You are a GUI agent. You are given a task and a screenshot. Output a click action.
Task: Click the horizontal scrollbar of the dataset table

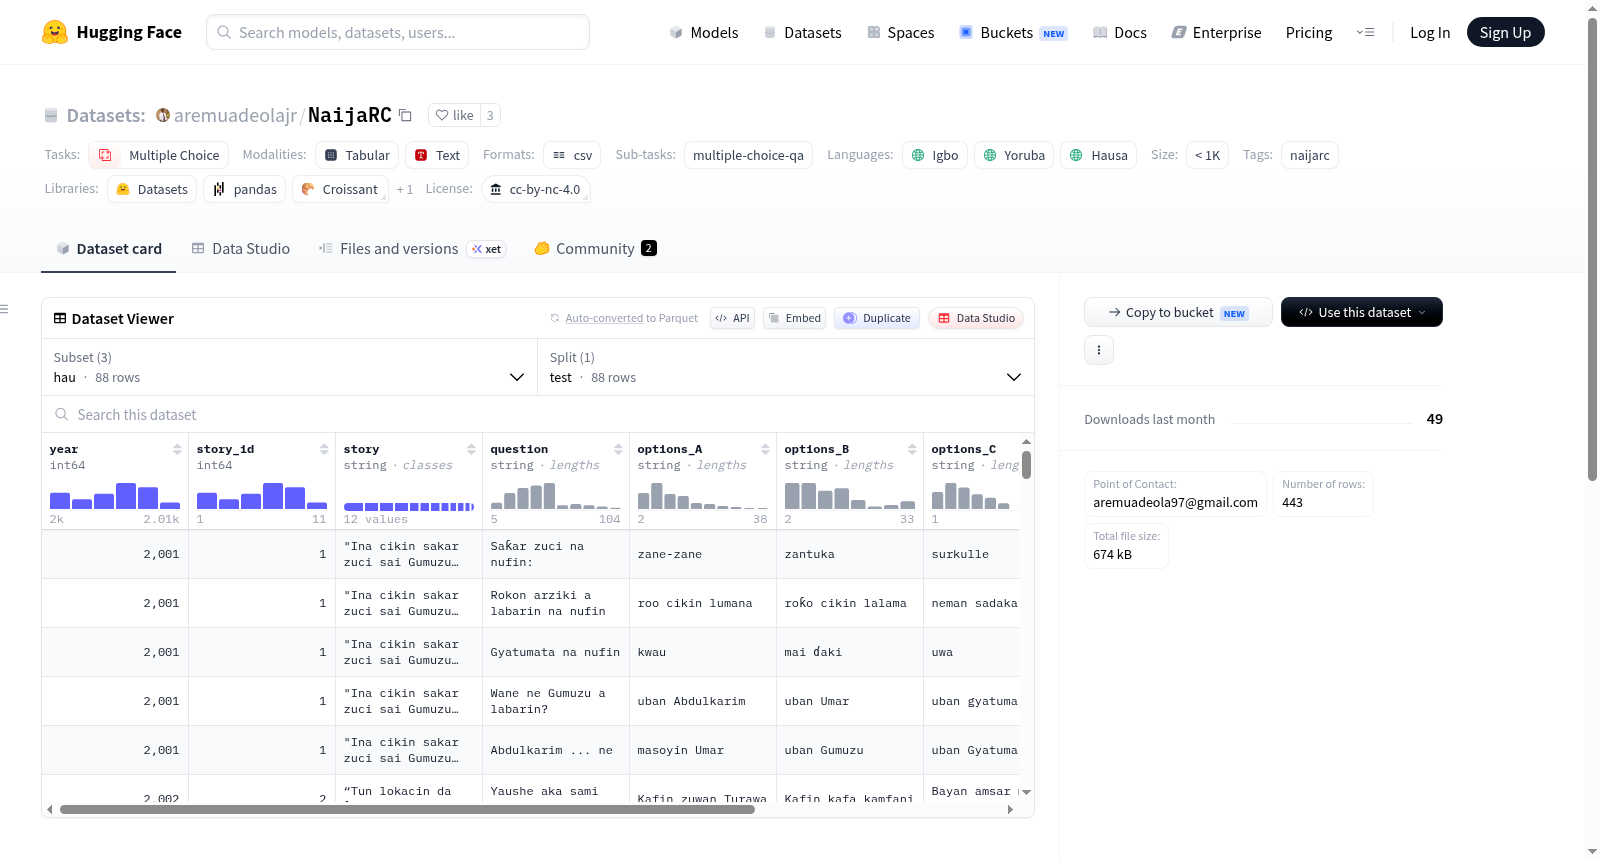tap(407, 809)
